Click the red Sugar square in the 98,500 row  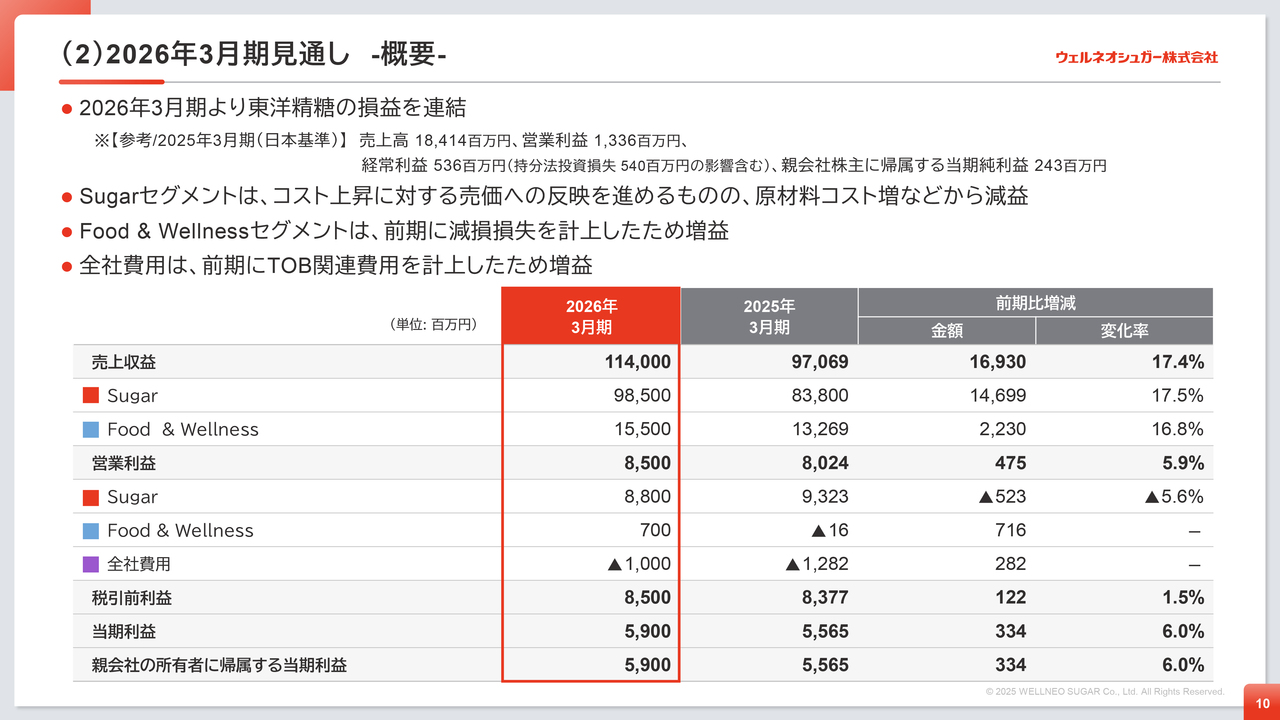pyautogui.click(x=90, y=396)
